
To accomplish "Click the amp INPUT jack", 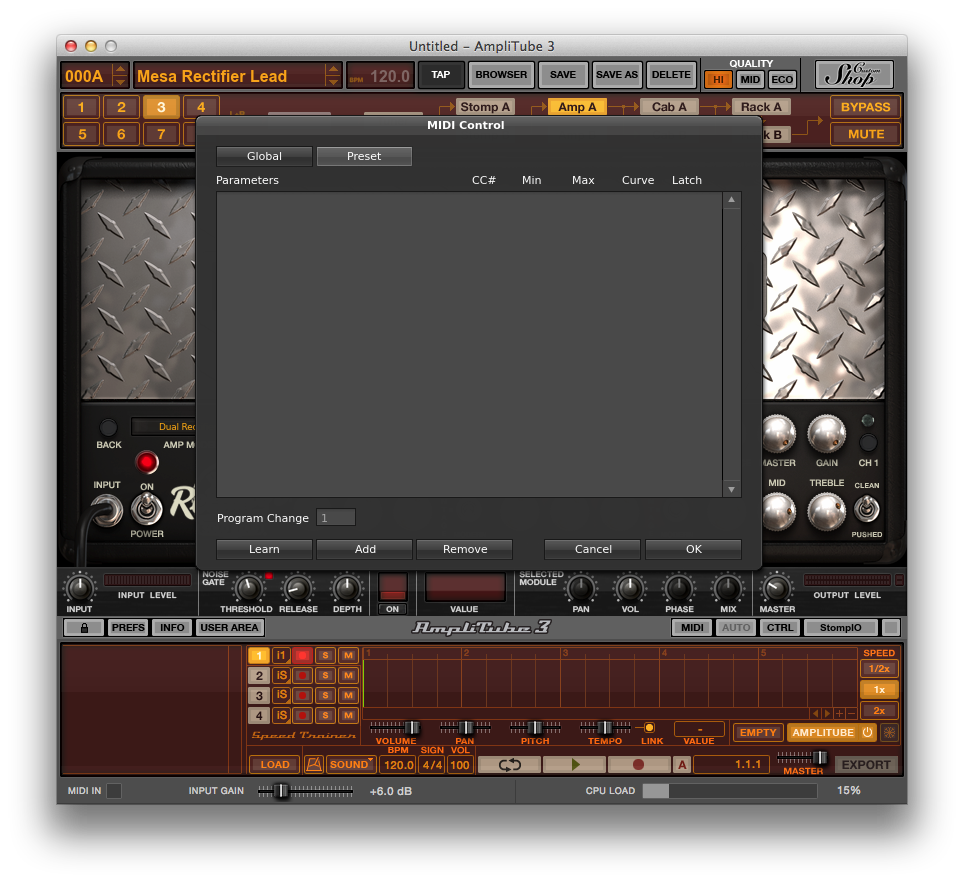I will click(108, 510).
